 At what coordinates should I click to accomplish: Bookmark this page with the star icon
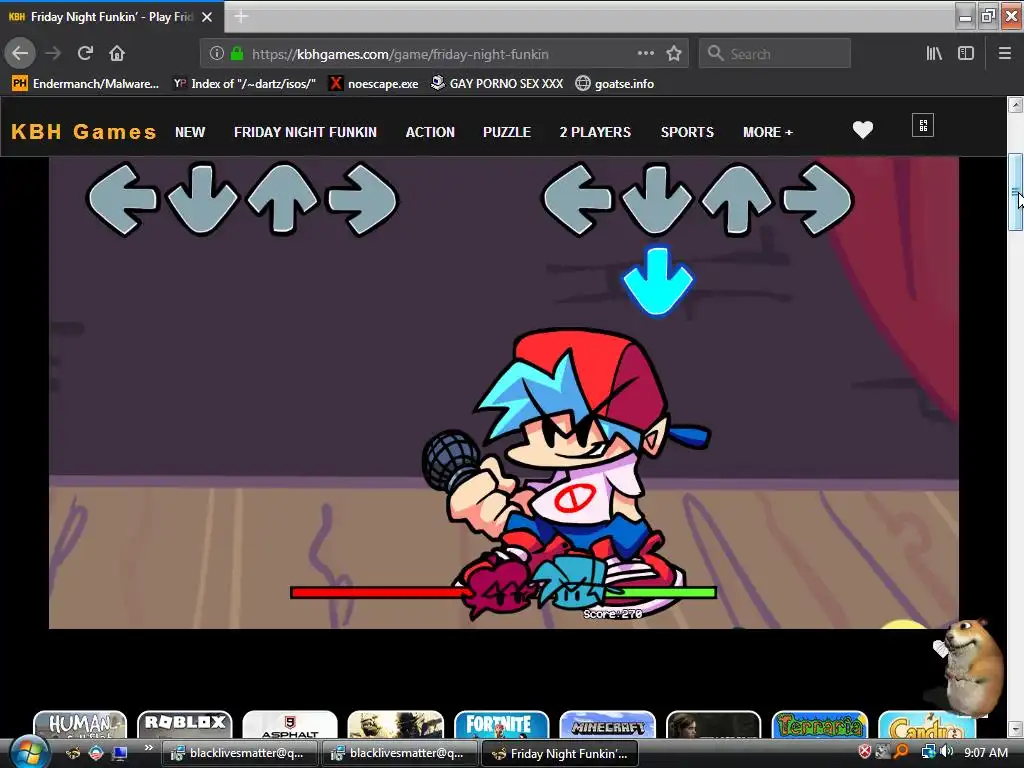[x=674, y=54]
